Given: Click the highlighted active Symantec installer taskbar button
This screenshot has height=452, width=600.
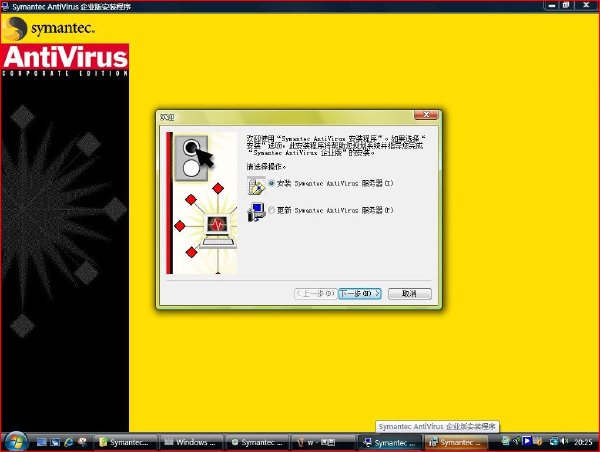Looking at the screenshot, I should pyautogui.click(x=455, y=442).
